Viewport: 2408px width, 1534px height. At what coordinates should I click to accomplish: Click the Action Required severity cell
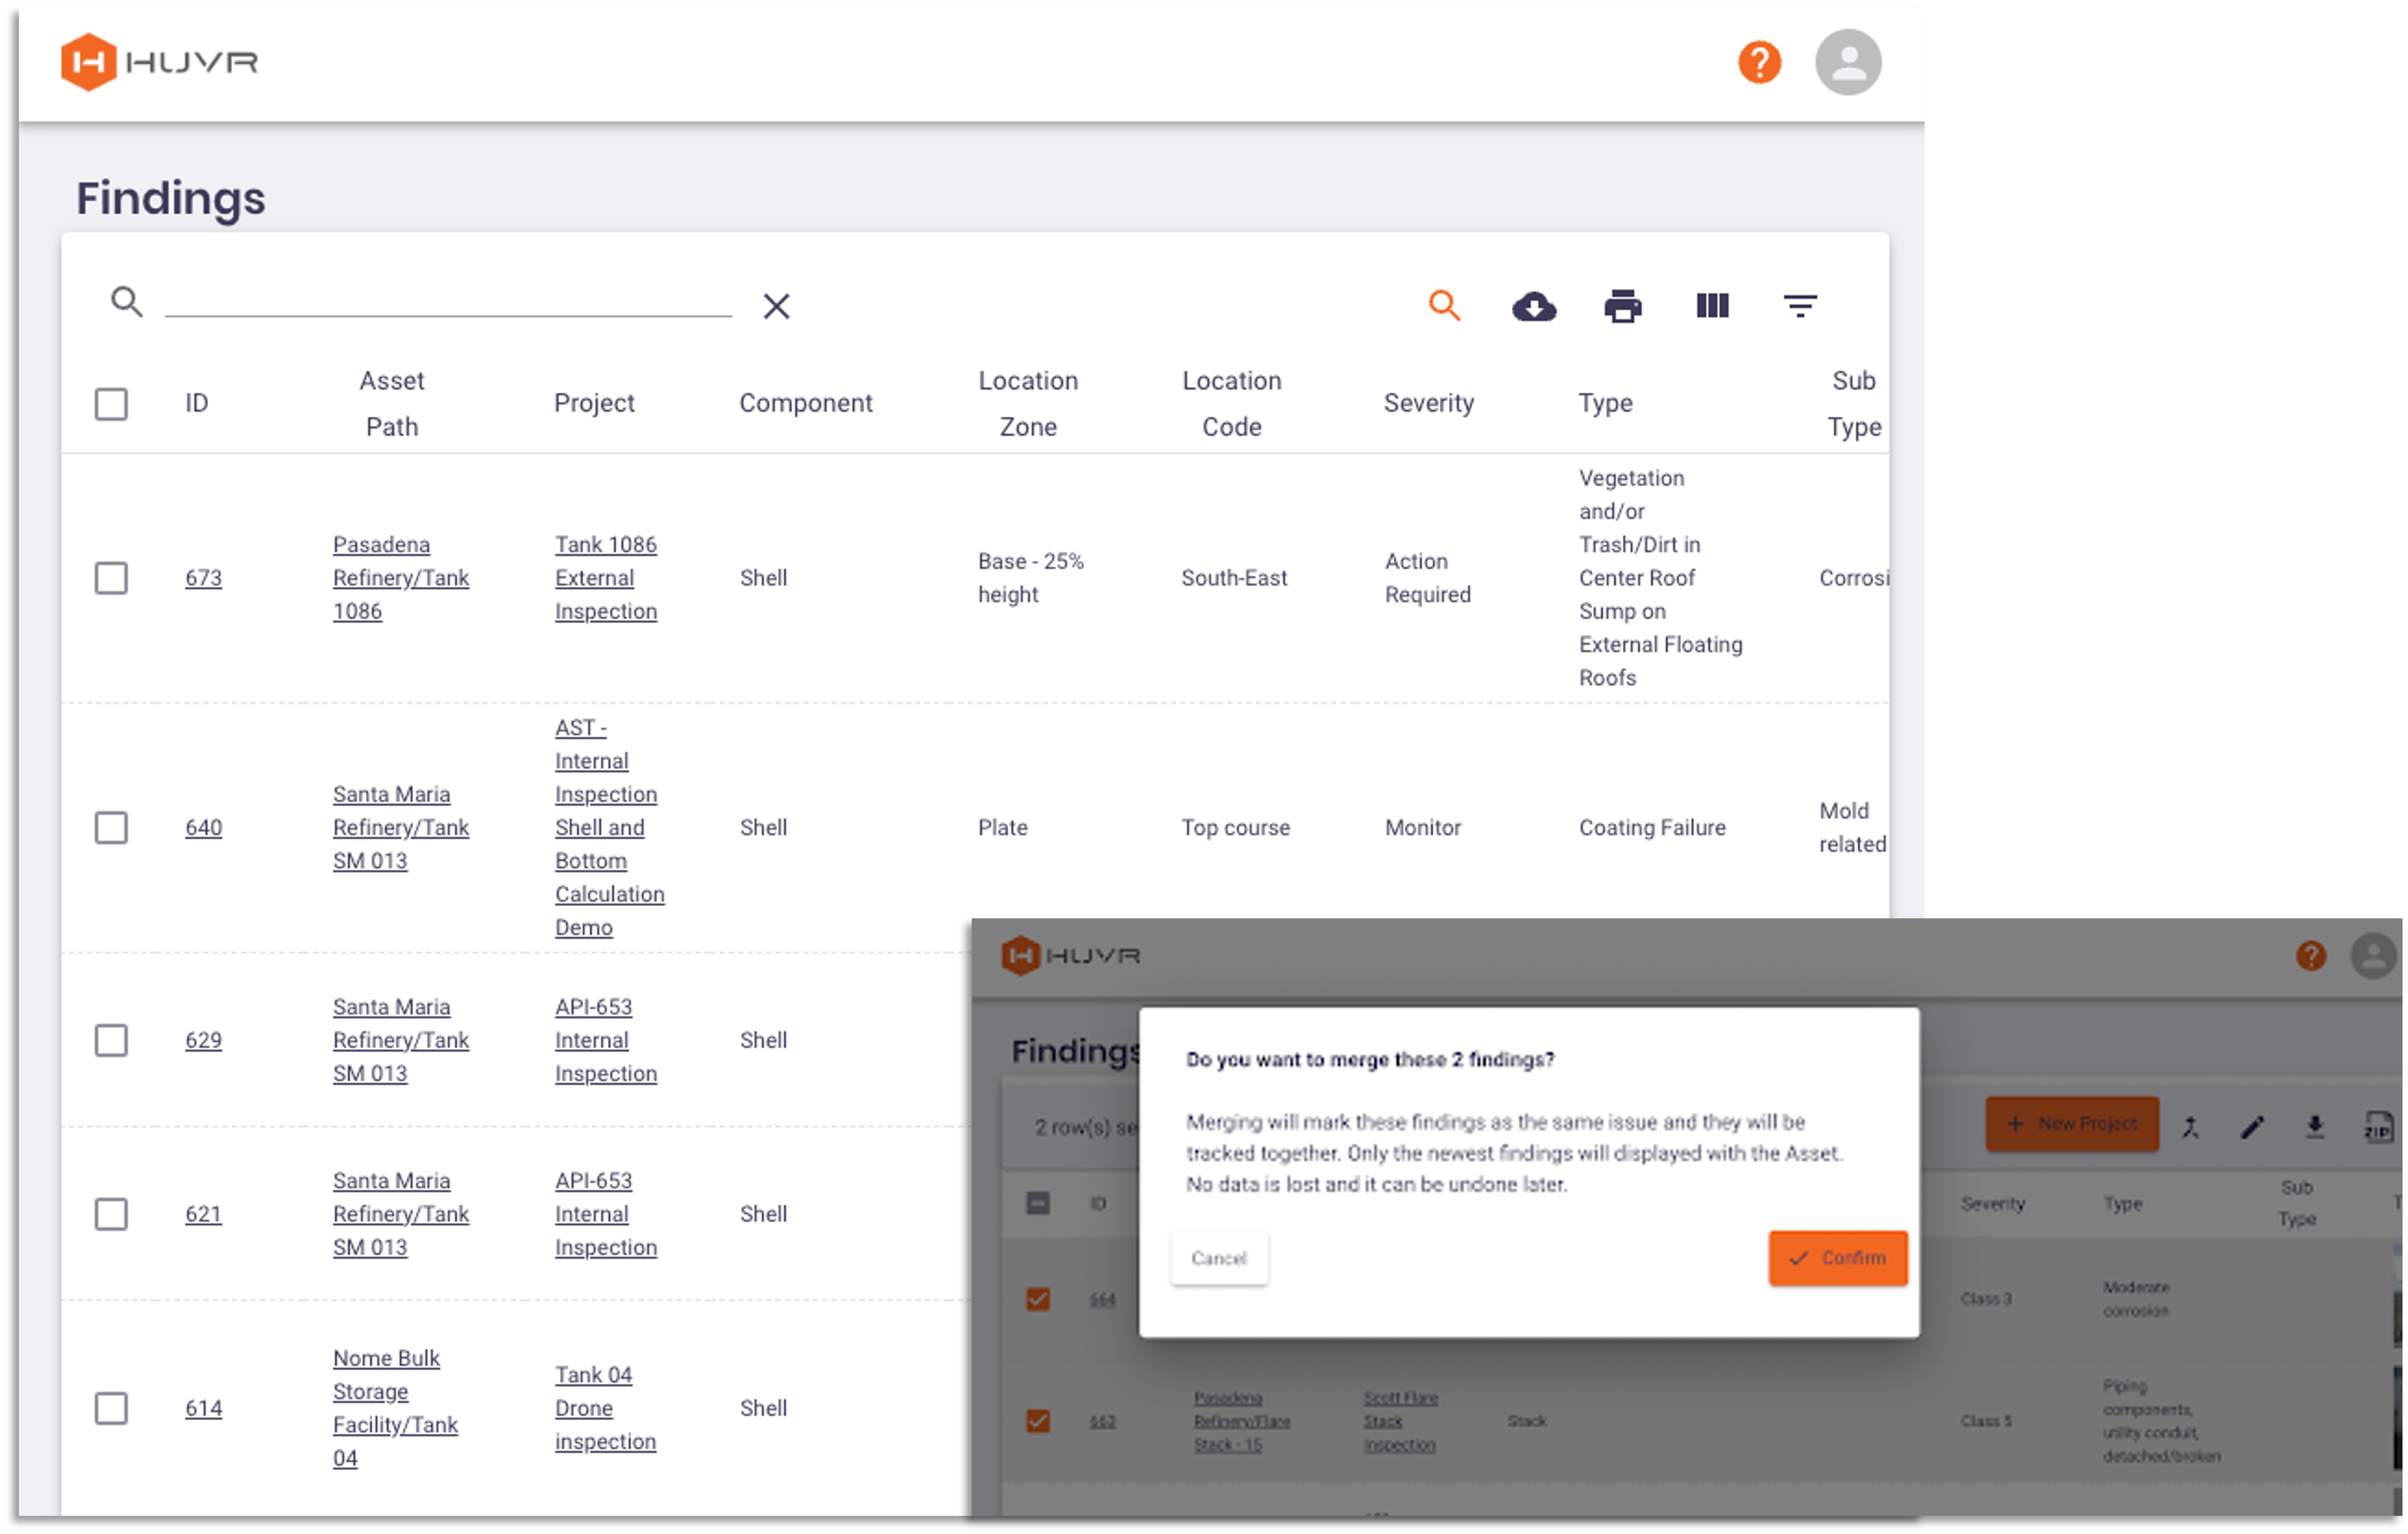[x=1428, y=578]
